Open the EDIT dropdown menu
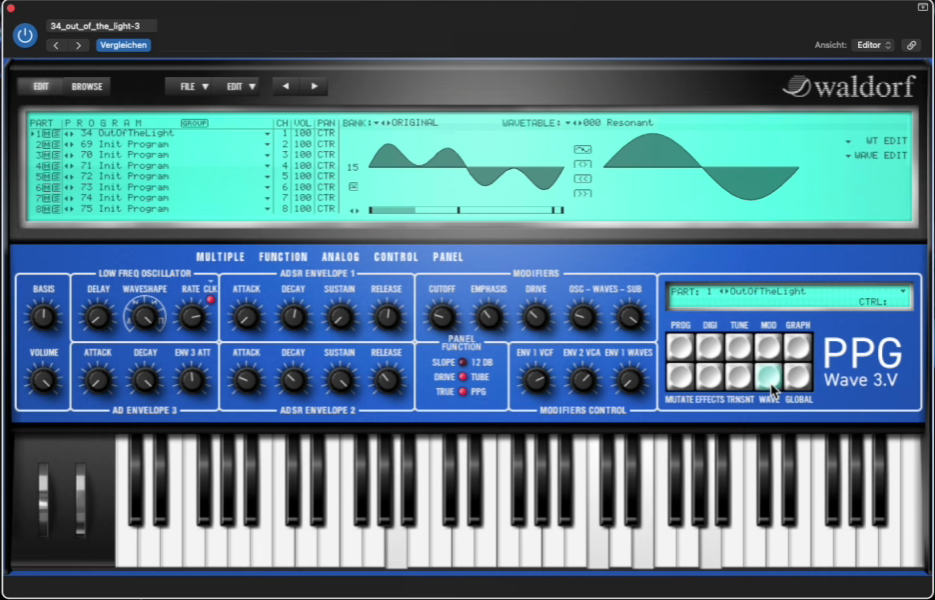Viewport: 935px width, 600px height. [x=241, y=86]
